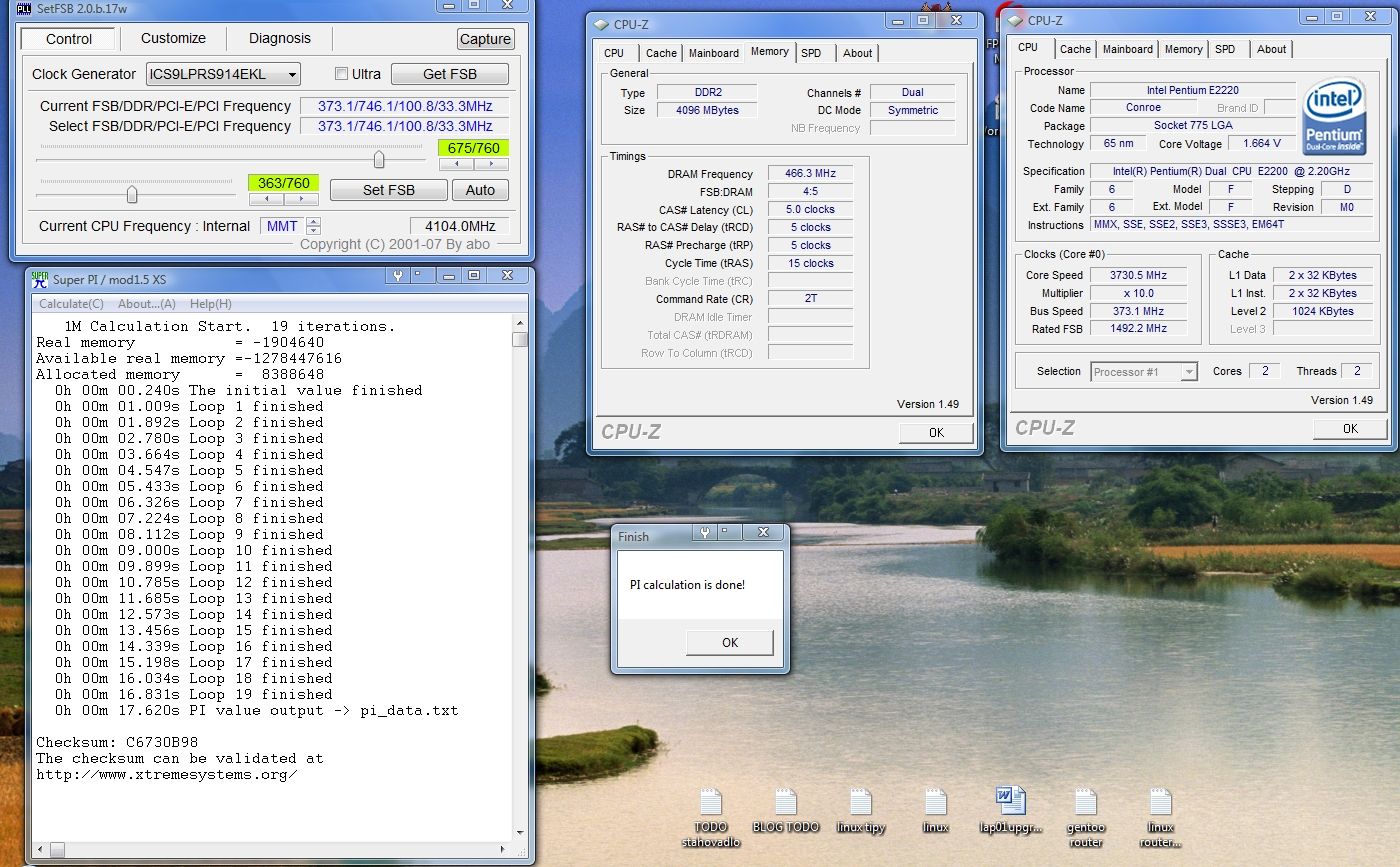Click the xtremesystems.org URL text
Image resolution: width=1400 pixels, height=867 pixels.
coord(167,774)
